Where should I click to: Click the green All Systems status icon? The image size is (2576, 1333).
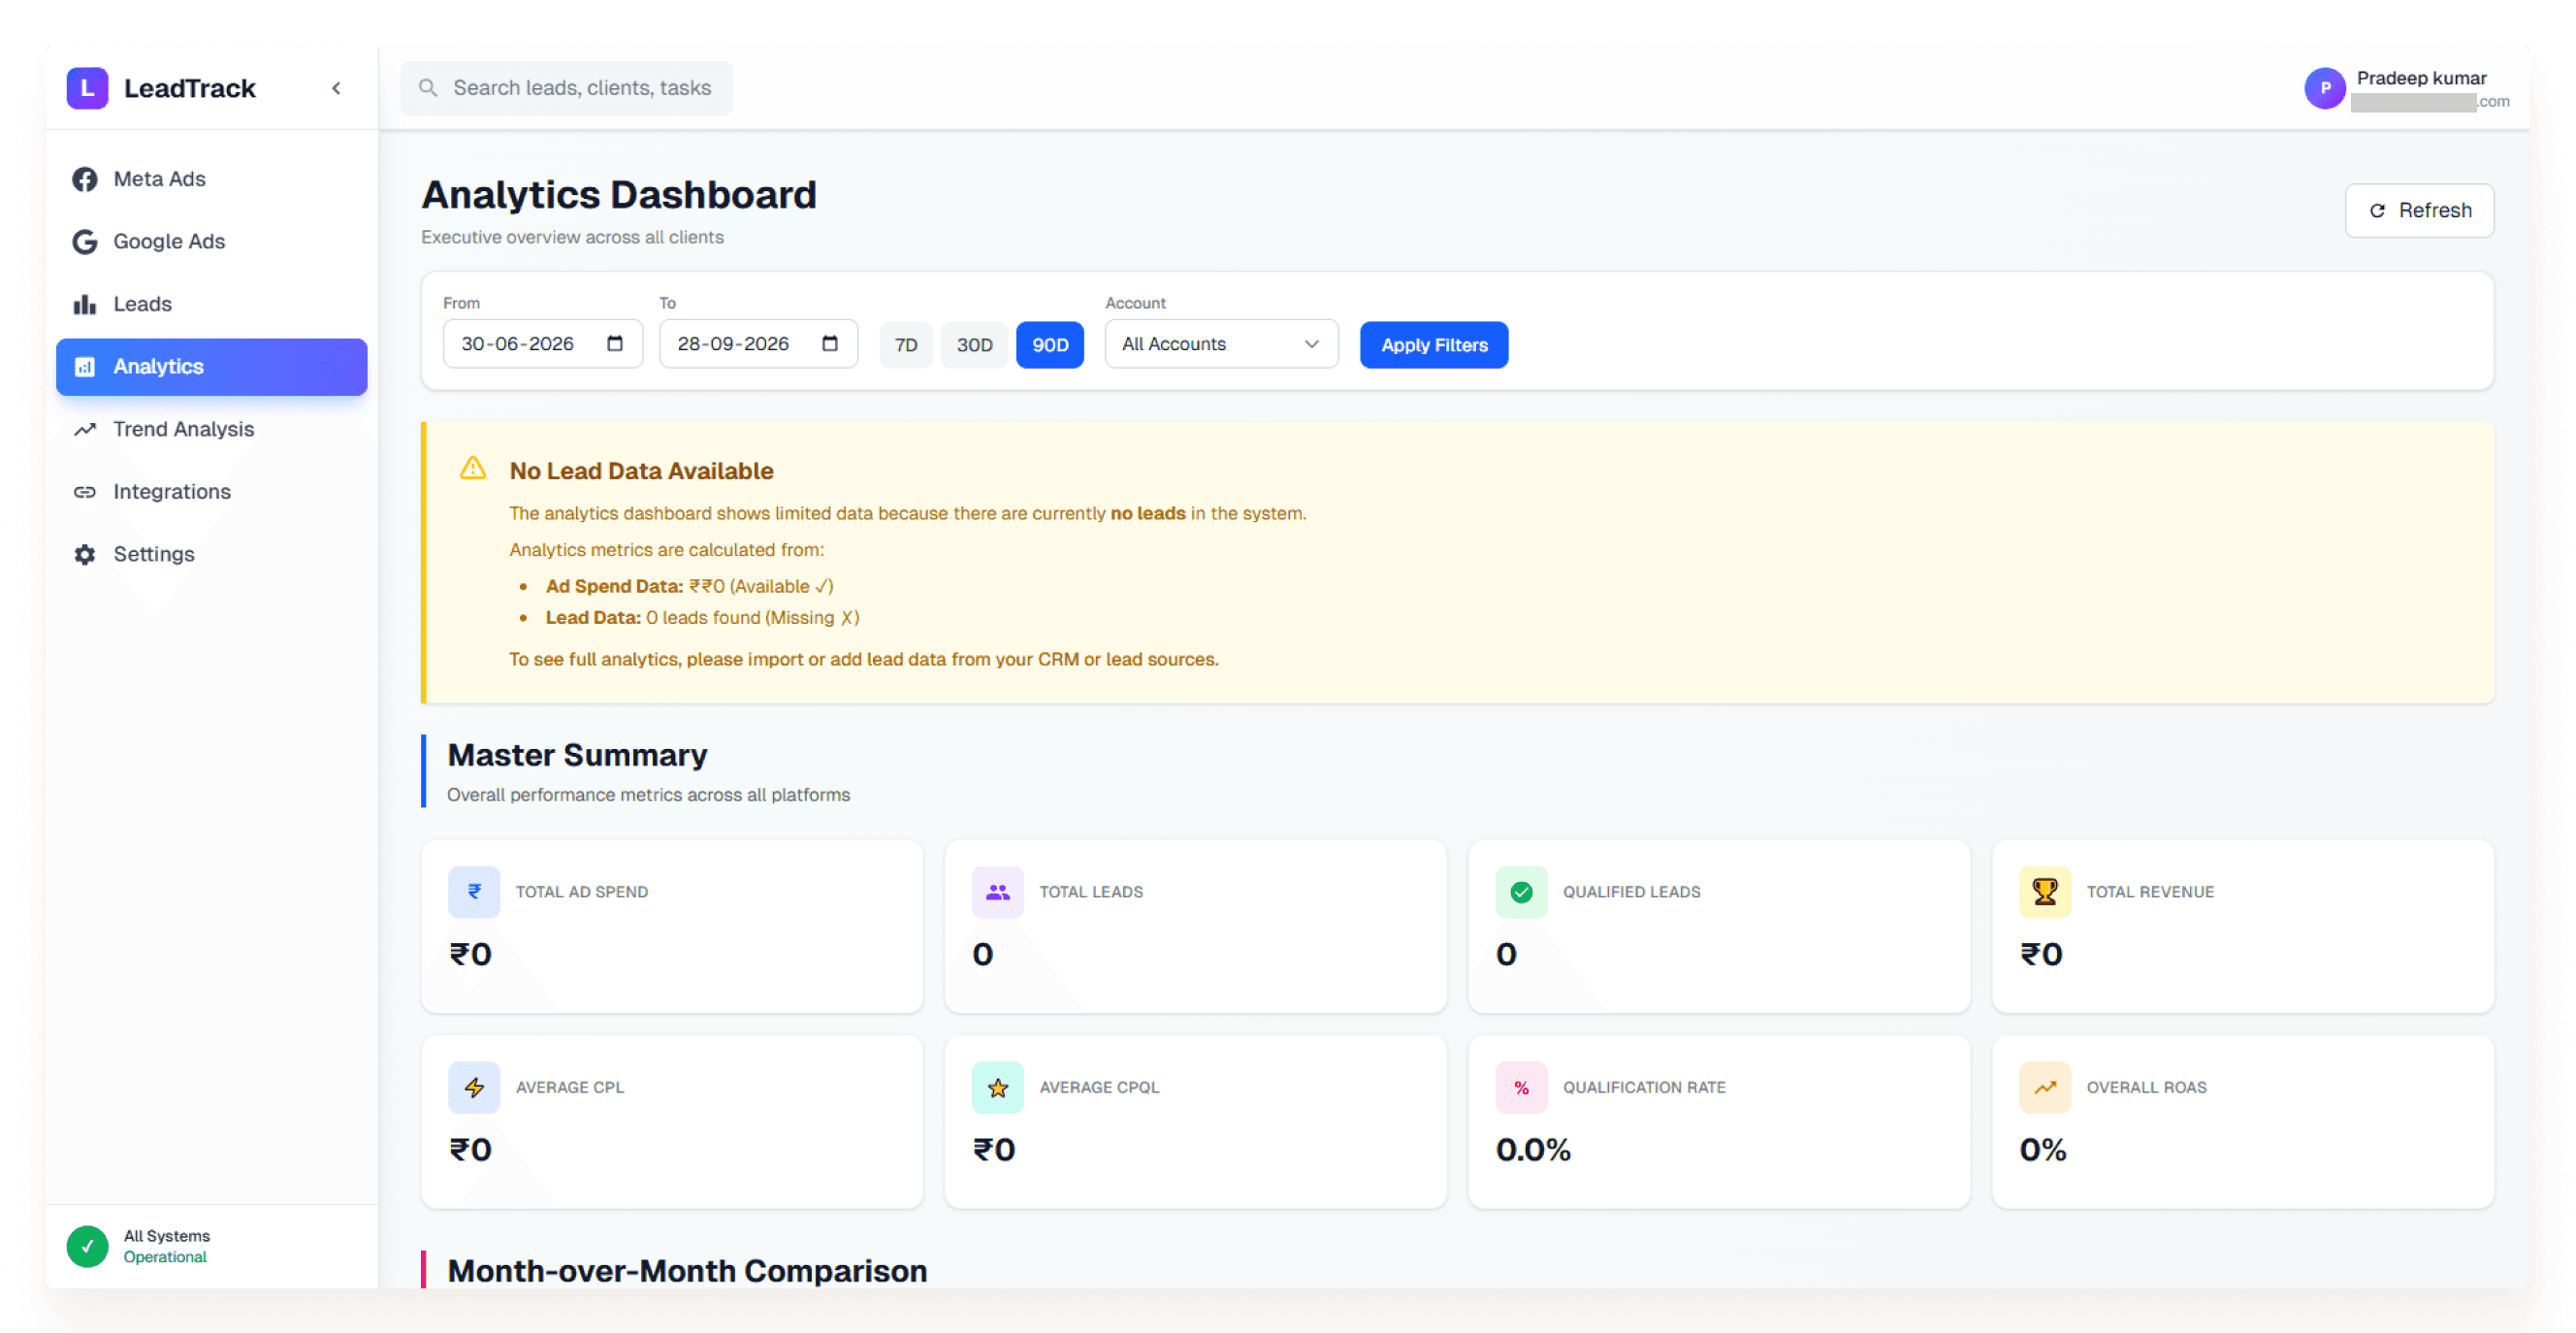87,1246
